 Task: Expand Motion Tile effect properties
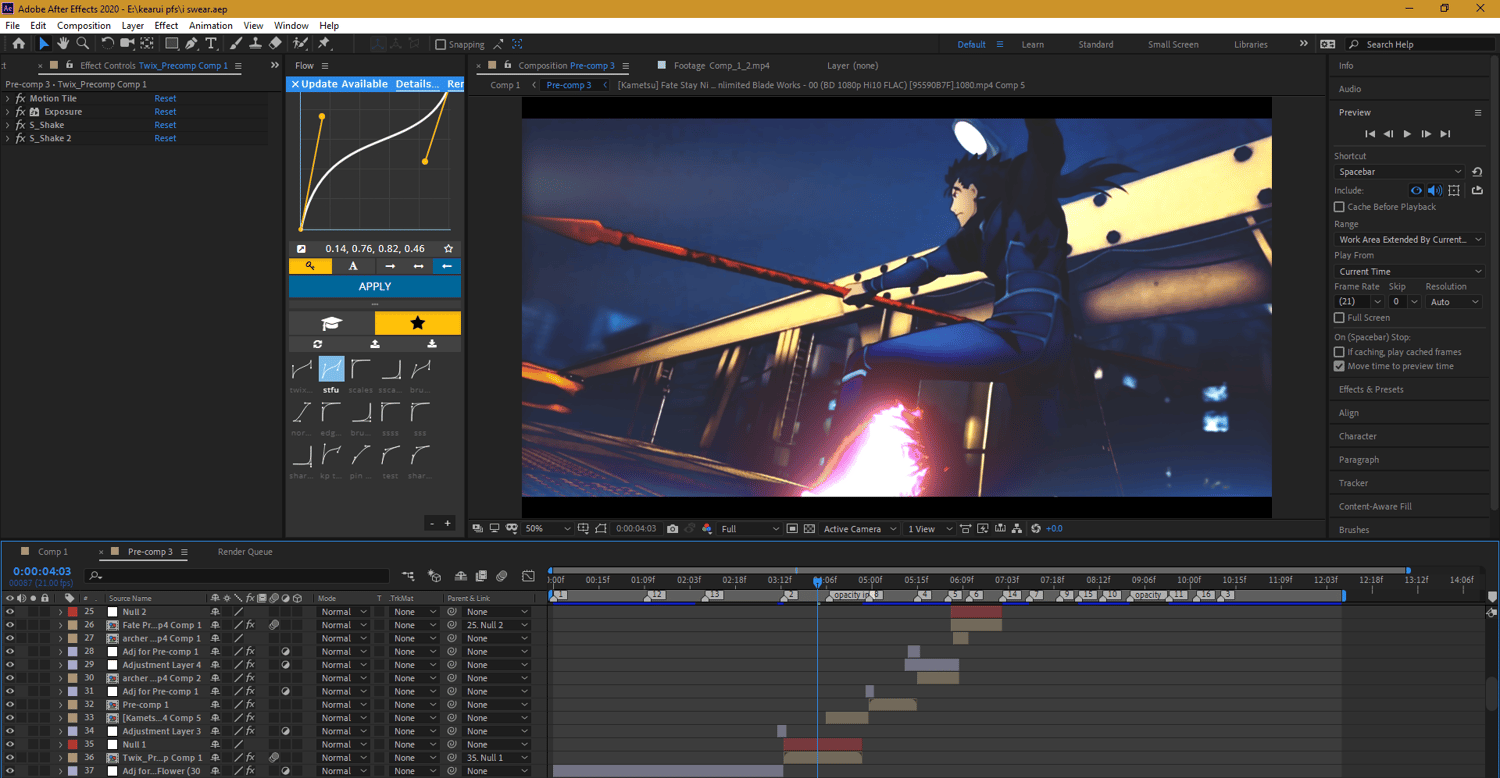pos(8,99)
